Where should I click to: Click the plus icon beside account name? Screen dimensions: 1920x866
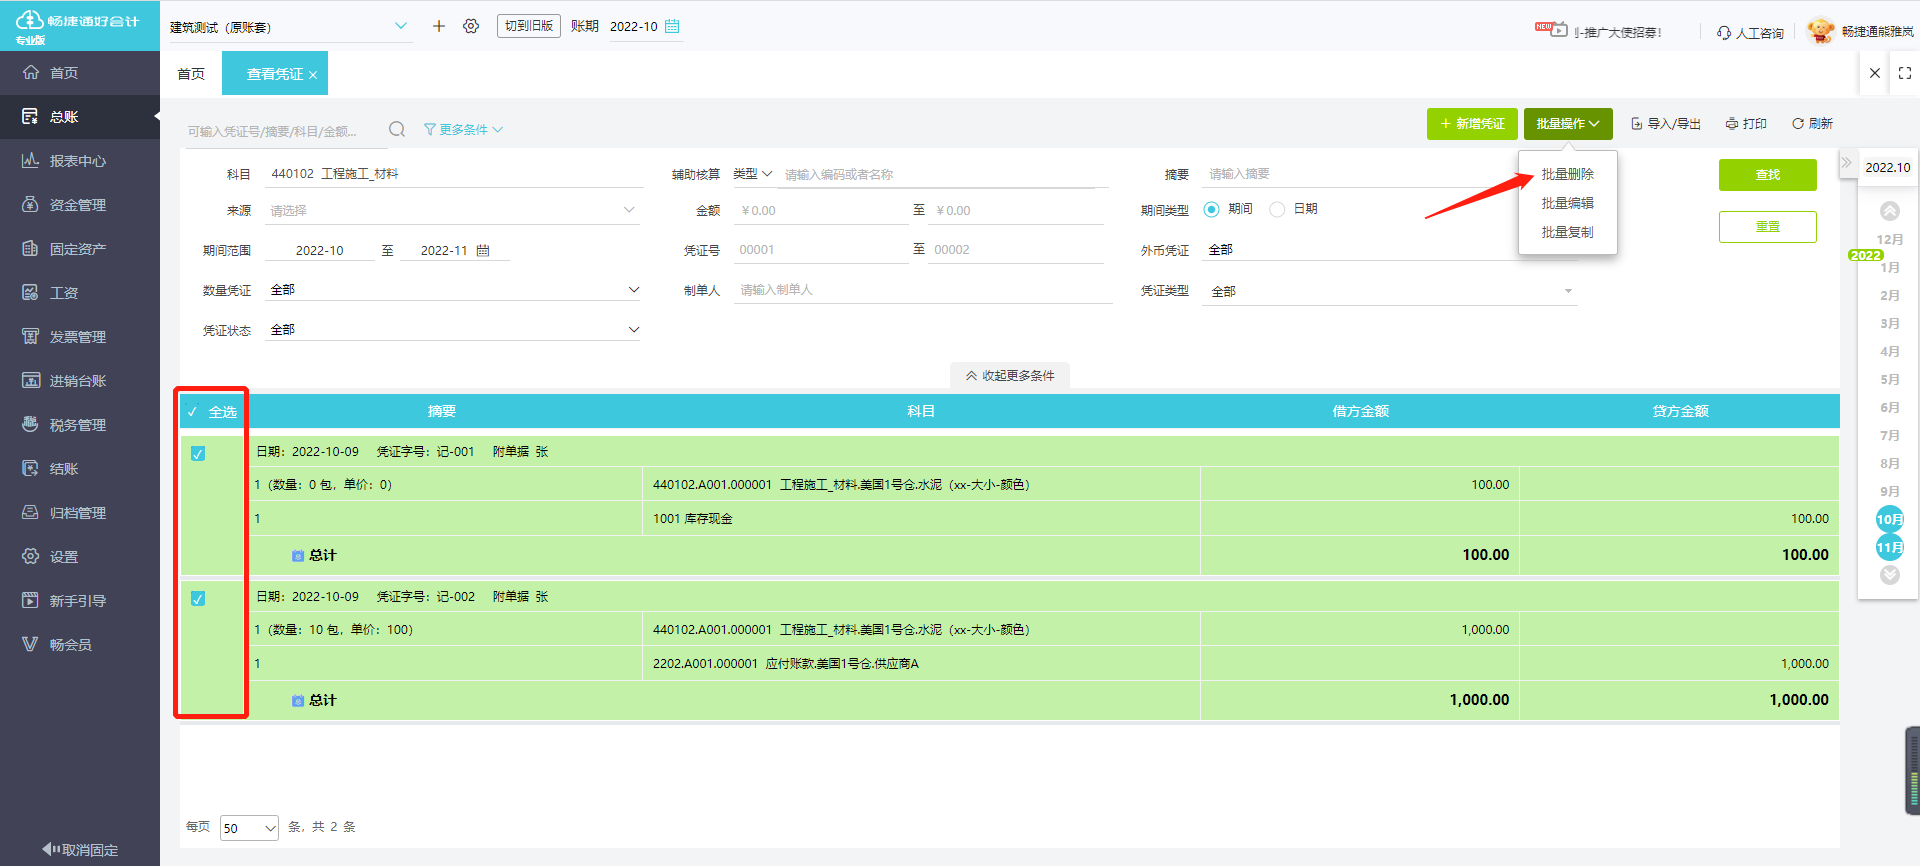[x=438, y=26]
